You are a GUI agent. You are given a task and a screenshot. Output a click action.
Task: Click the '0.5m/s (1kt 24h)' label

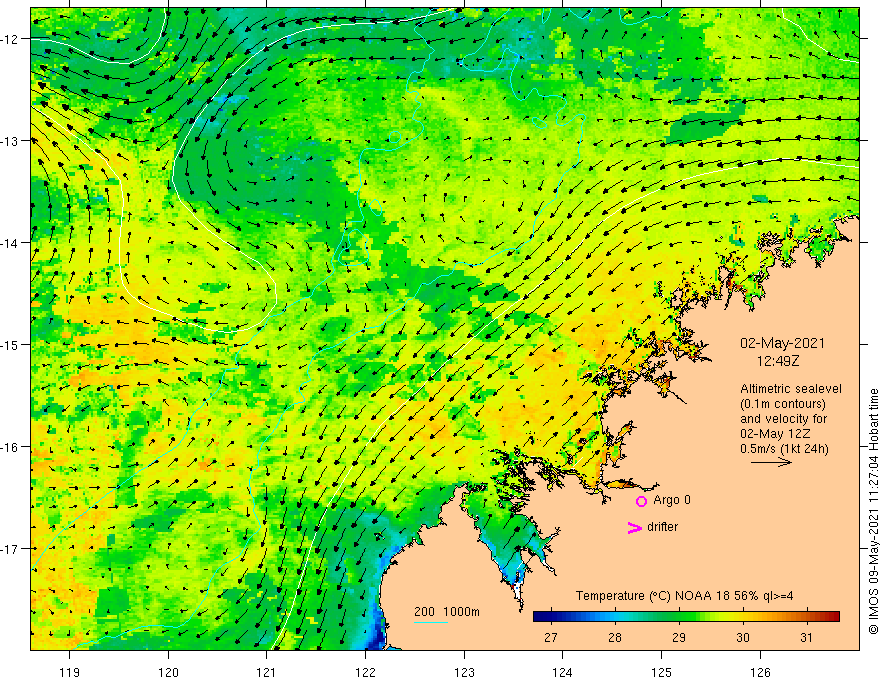click(x=784, y=449)
